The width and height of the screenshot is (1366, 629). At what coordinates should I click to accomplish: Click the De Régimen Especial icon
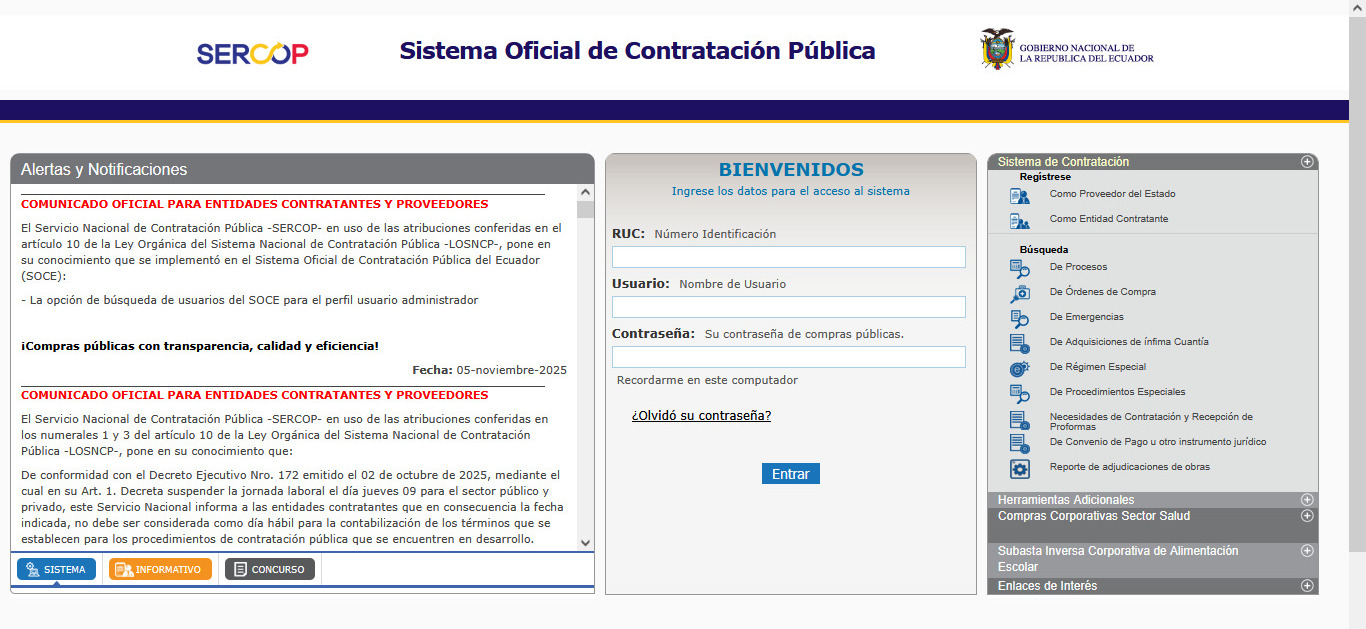[1019, 368]
